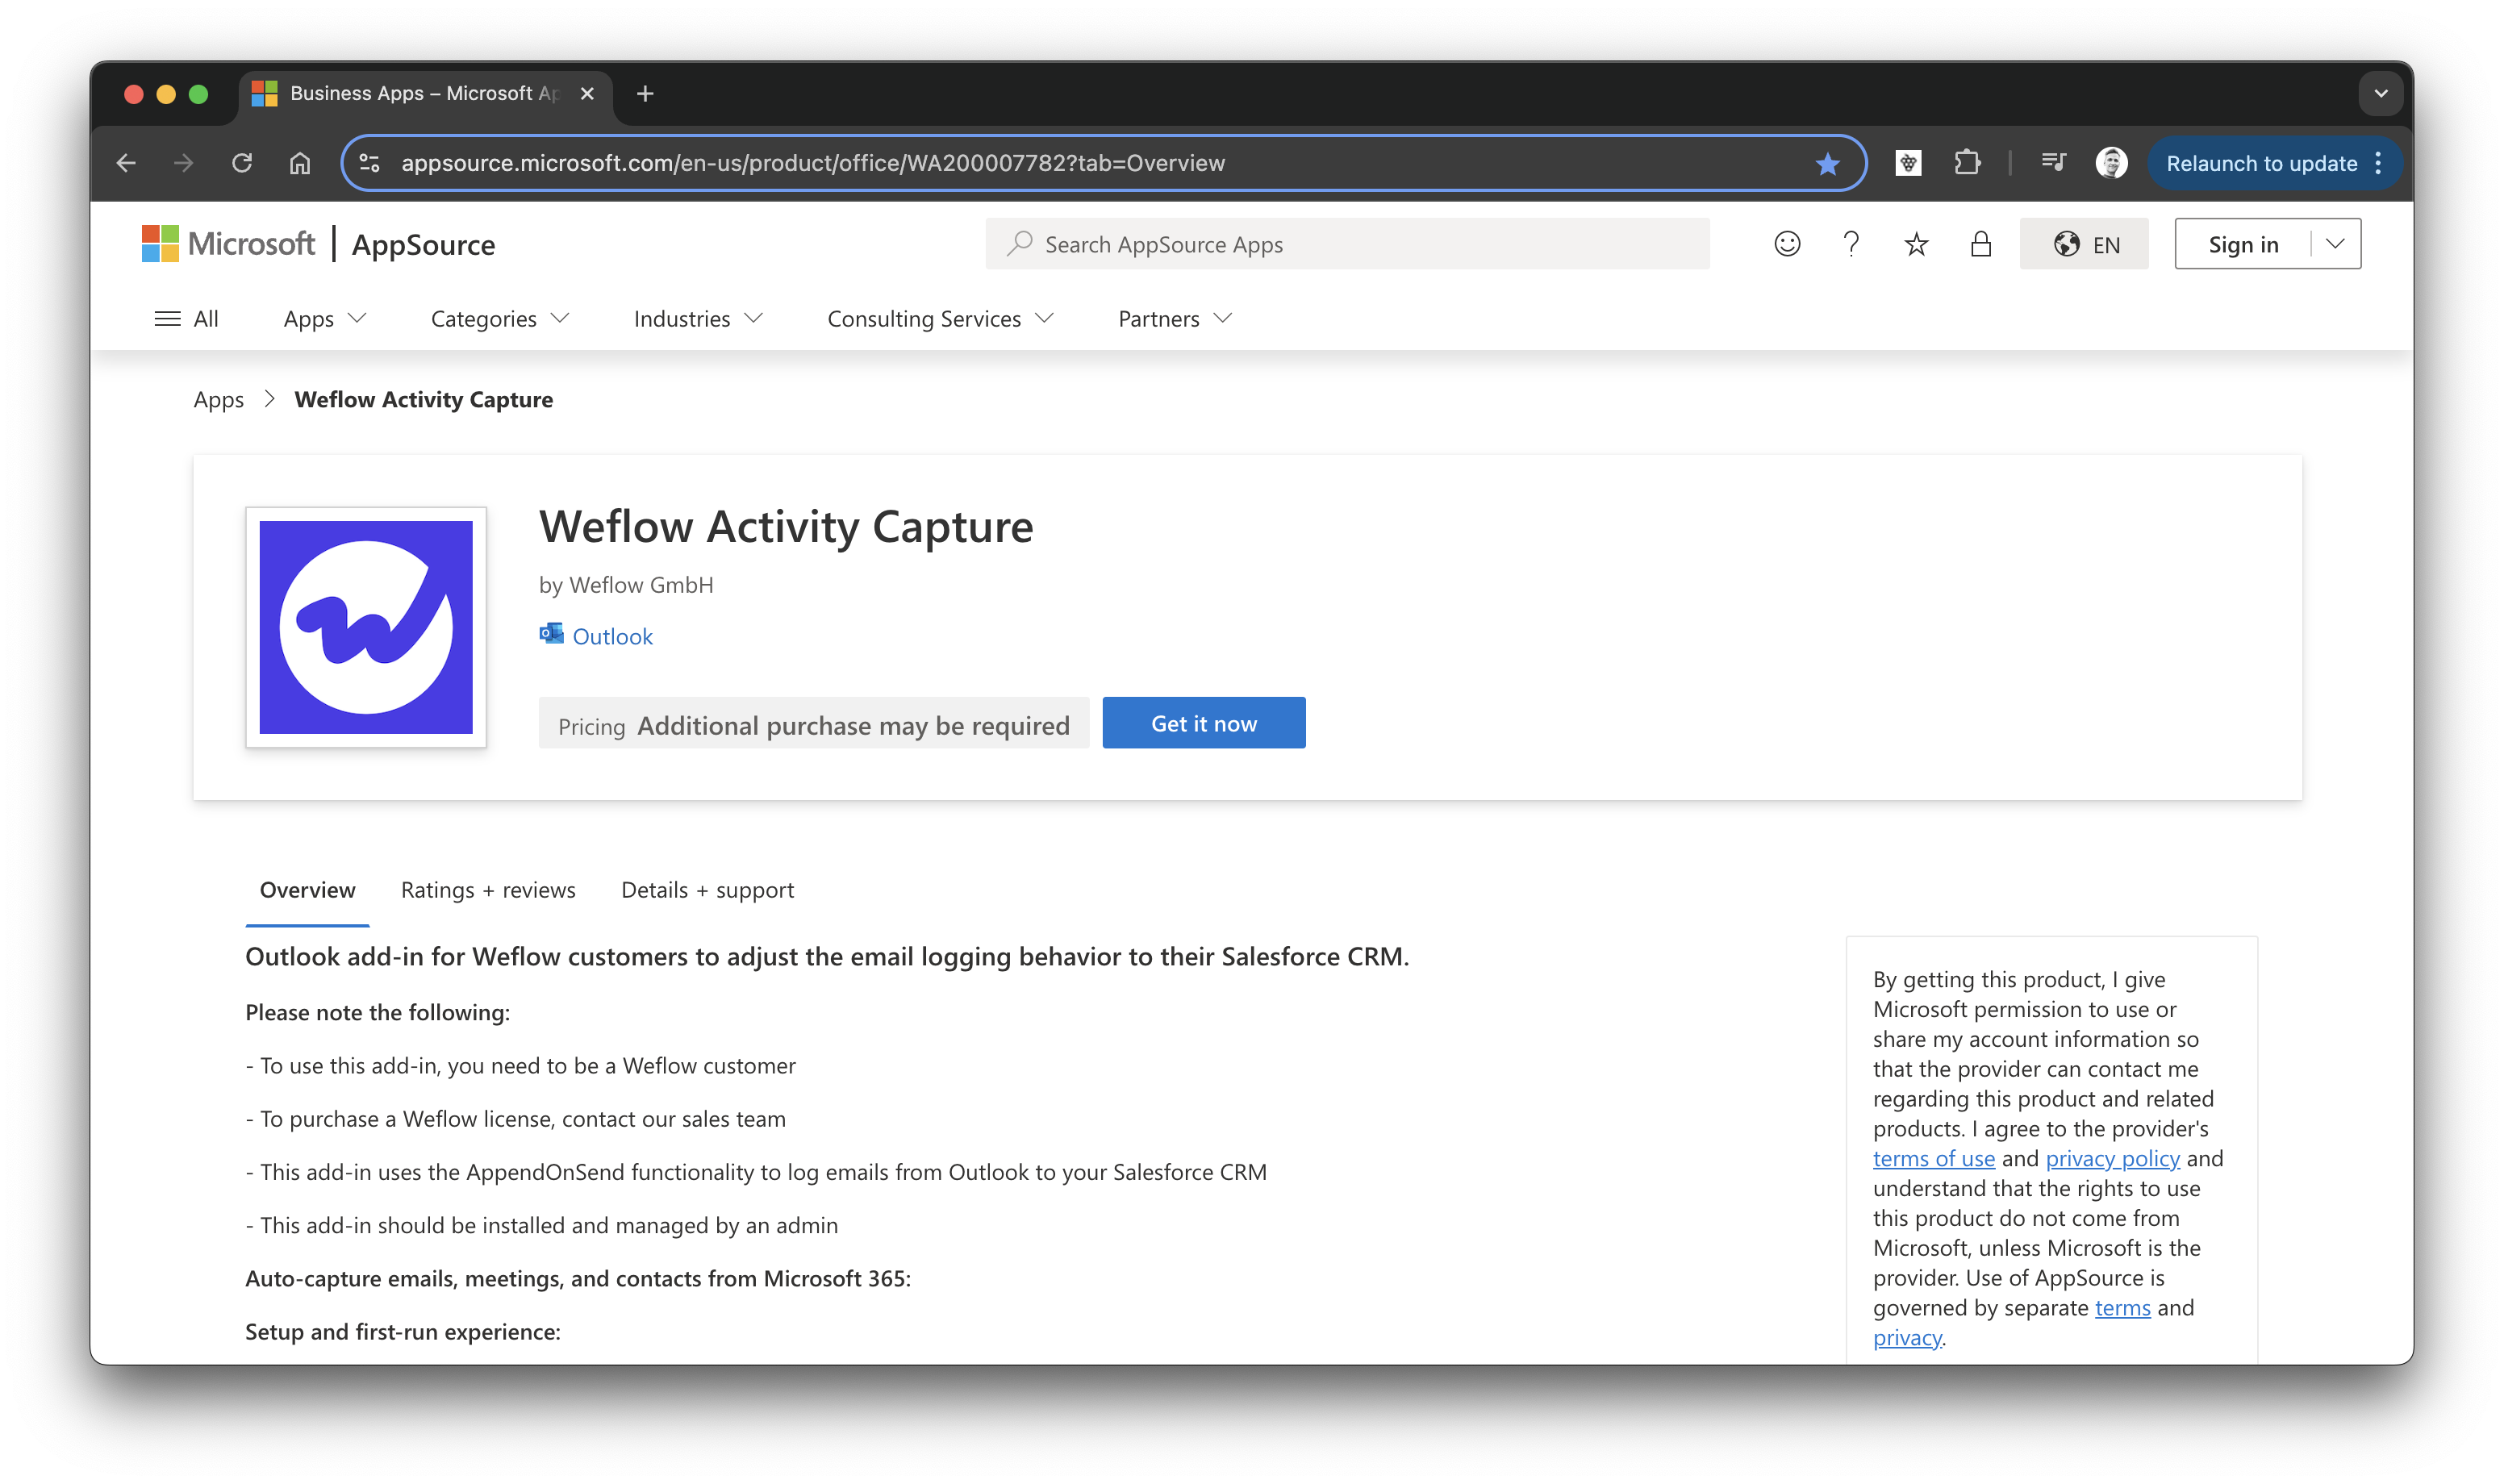
Task: Open the browser home page icon
Action: pyautogui.click(x=300, y=163)
